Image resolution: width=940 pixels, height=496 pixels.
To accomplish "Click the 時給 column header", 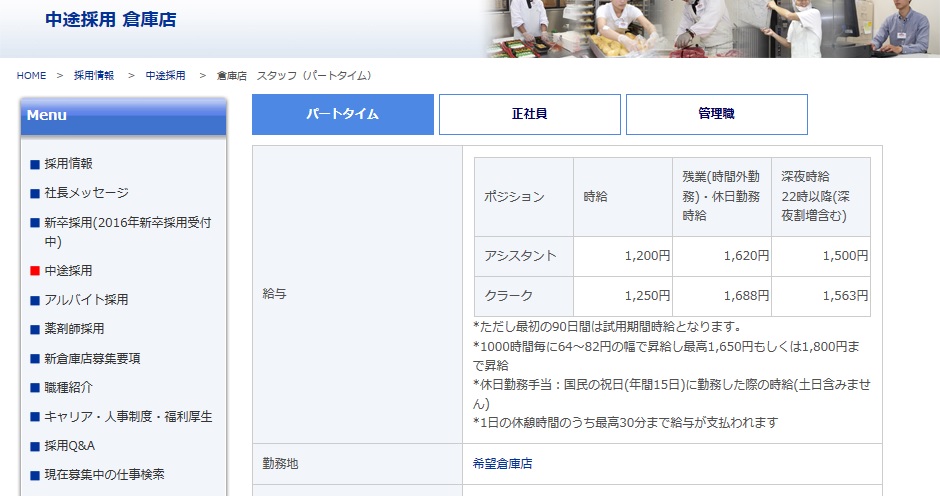I will [x=623, y=197].
